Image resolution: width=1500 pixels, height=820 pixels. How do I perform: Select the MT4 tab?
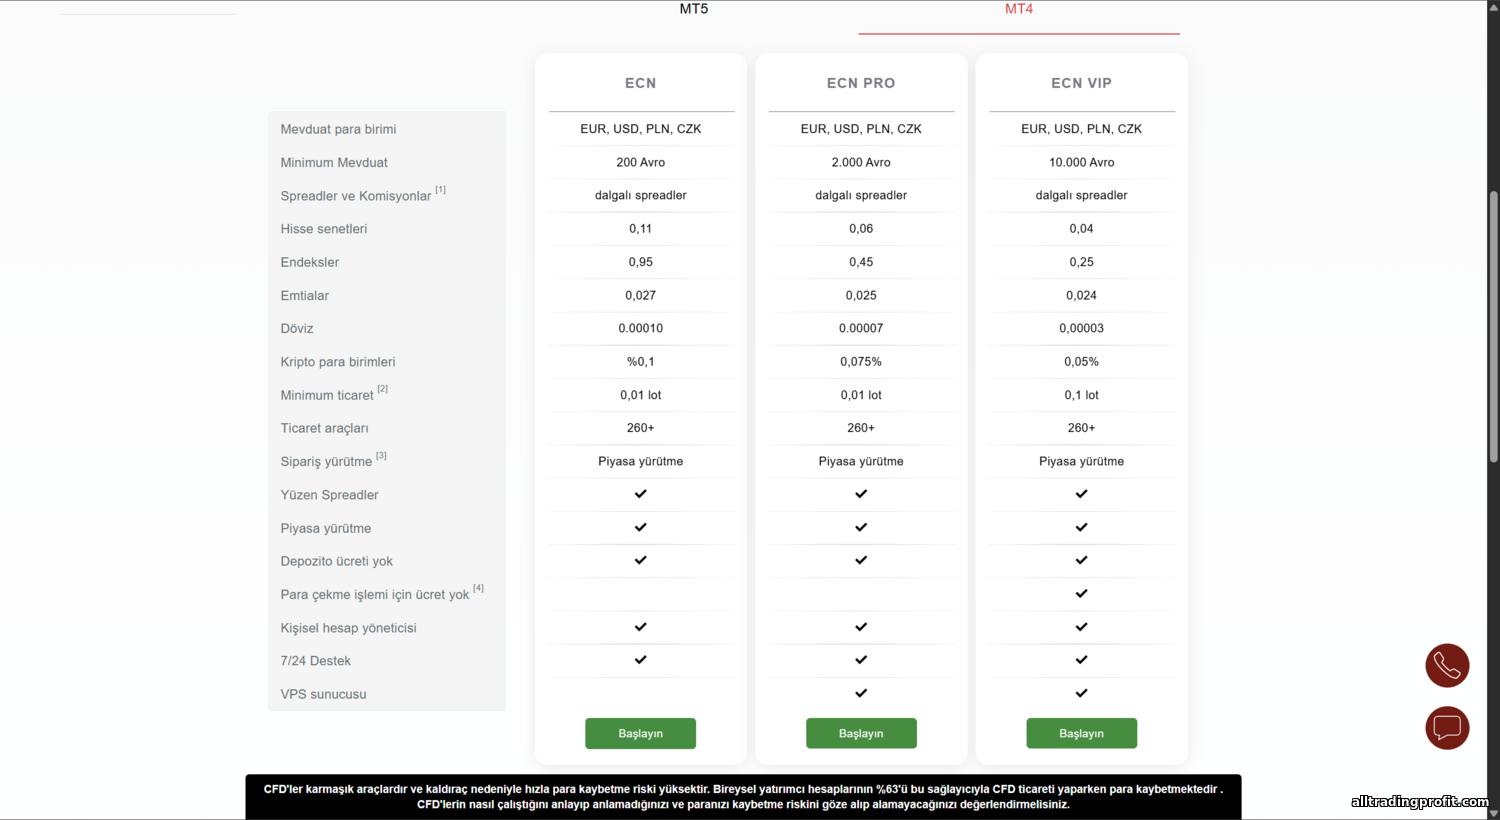pyautogui.click(x=1019, y=9)
